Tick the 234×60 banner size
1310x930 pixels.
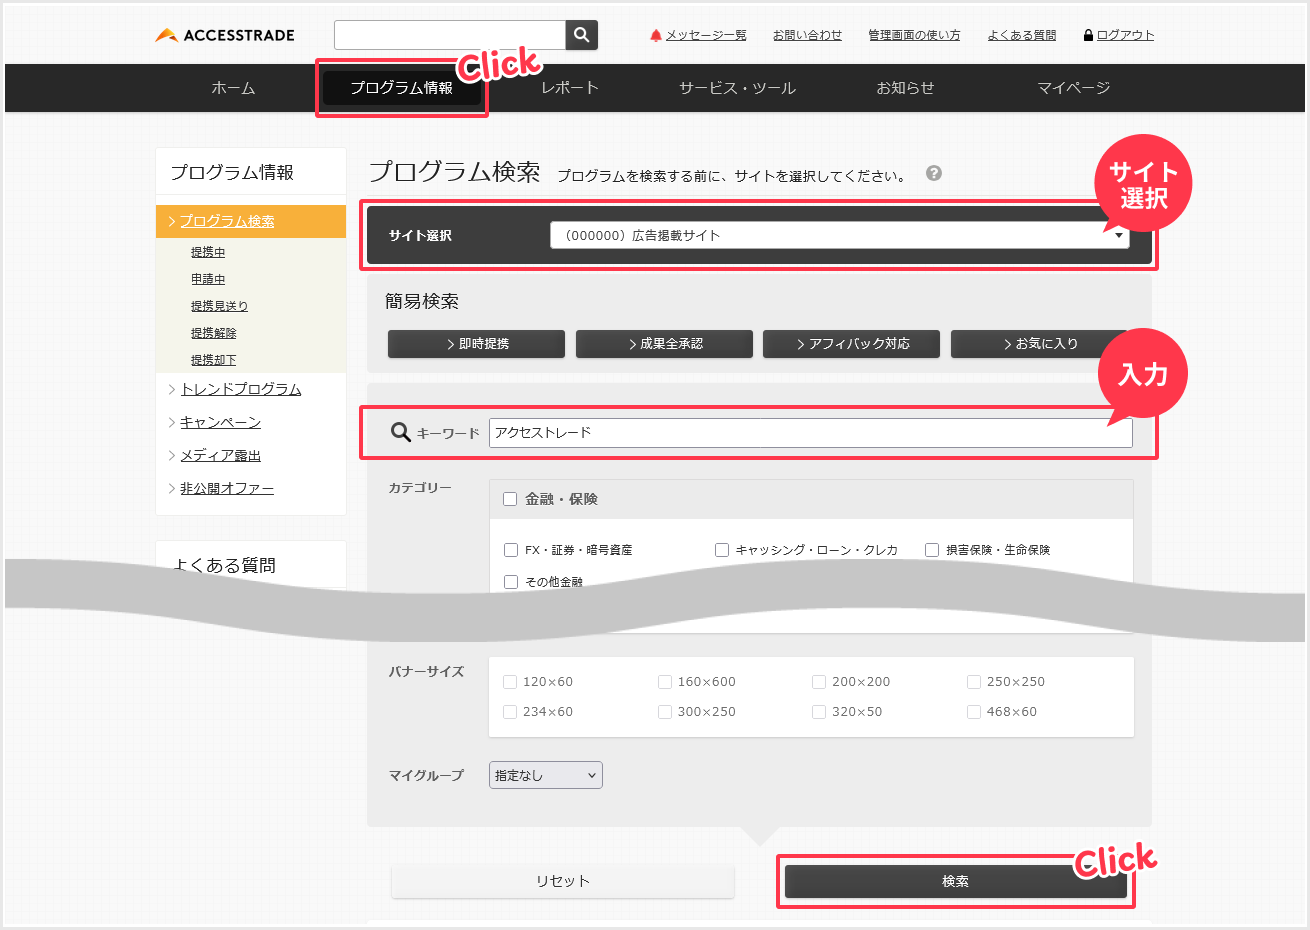click(510, 712)
